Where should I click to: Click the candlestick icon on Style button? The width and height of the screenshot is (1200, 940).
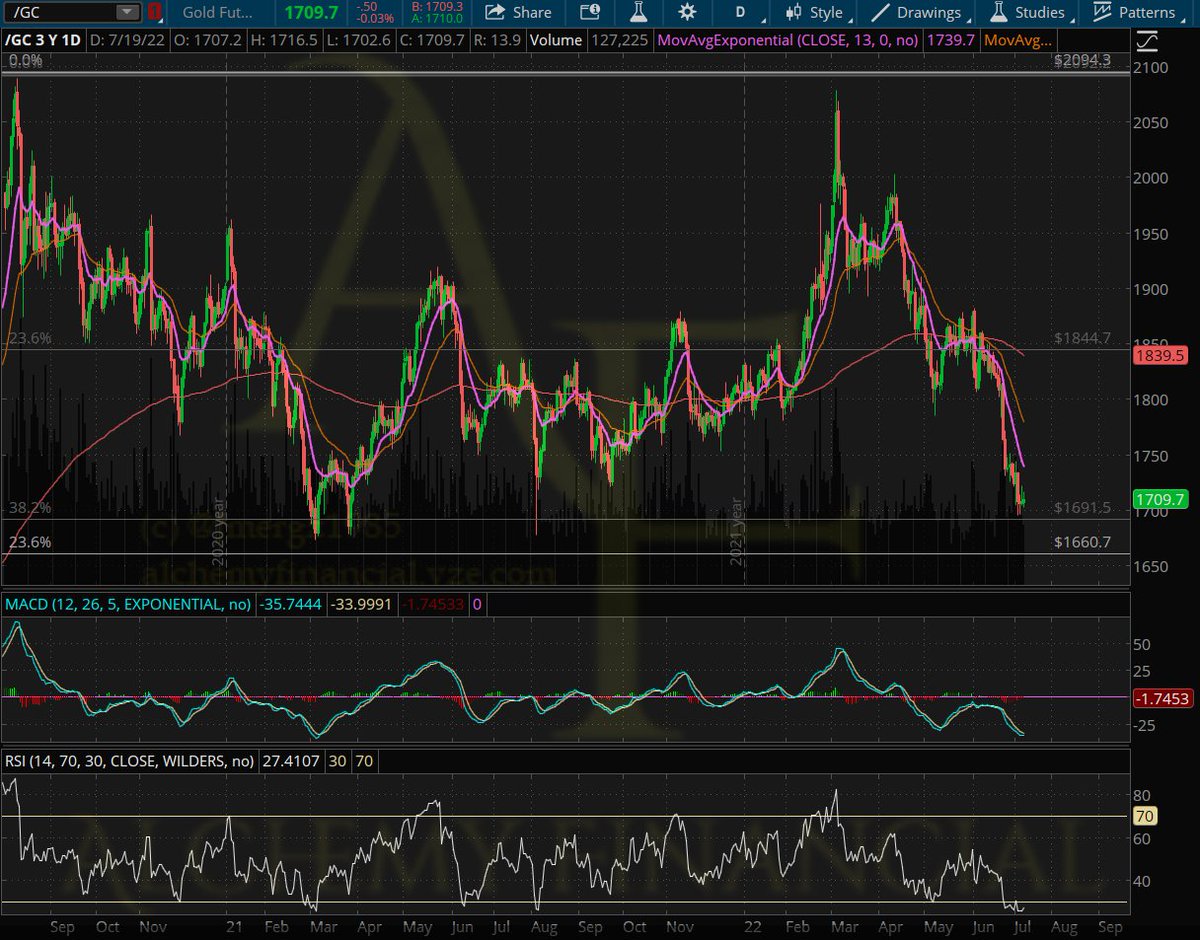coord(794,13)
